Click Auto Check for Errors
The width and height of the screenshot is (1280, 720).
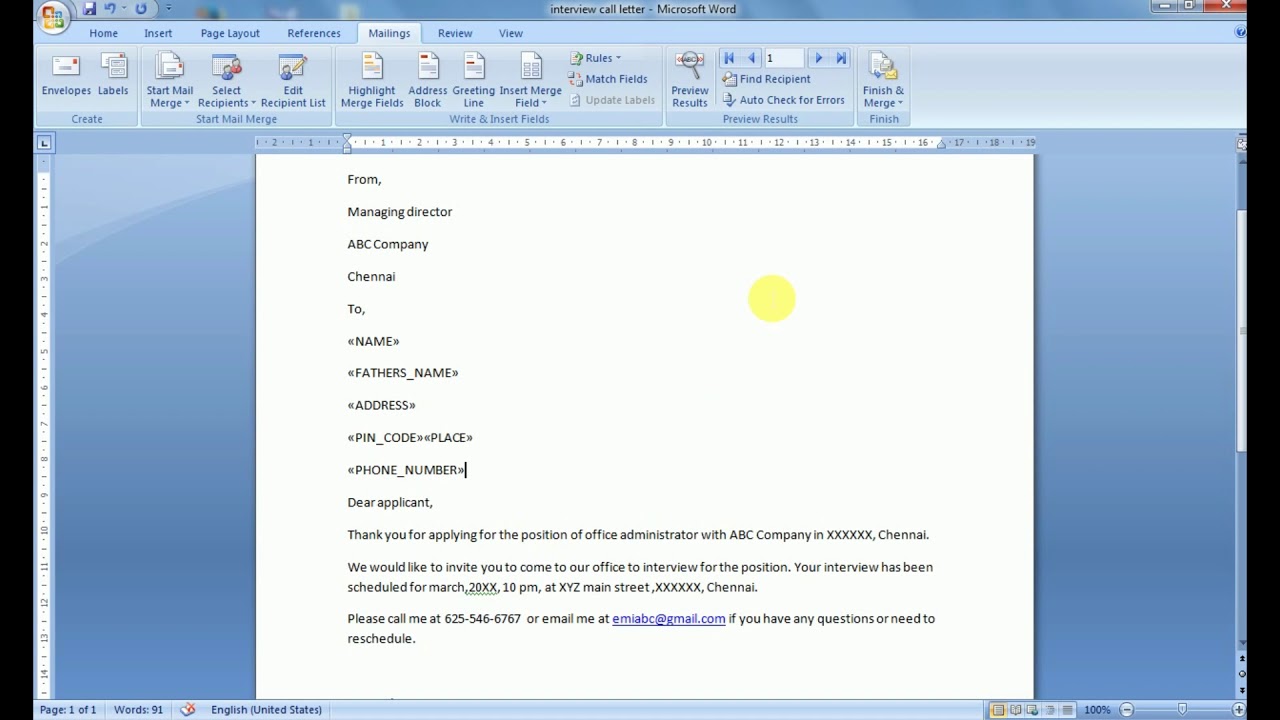point(784,100)
